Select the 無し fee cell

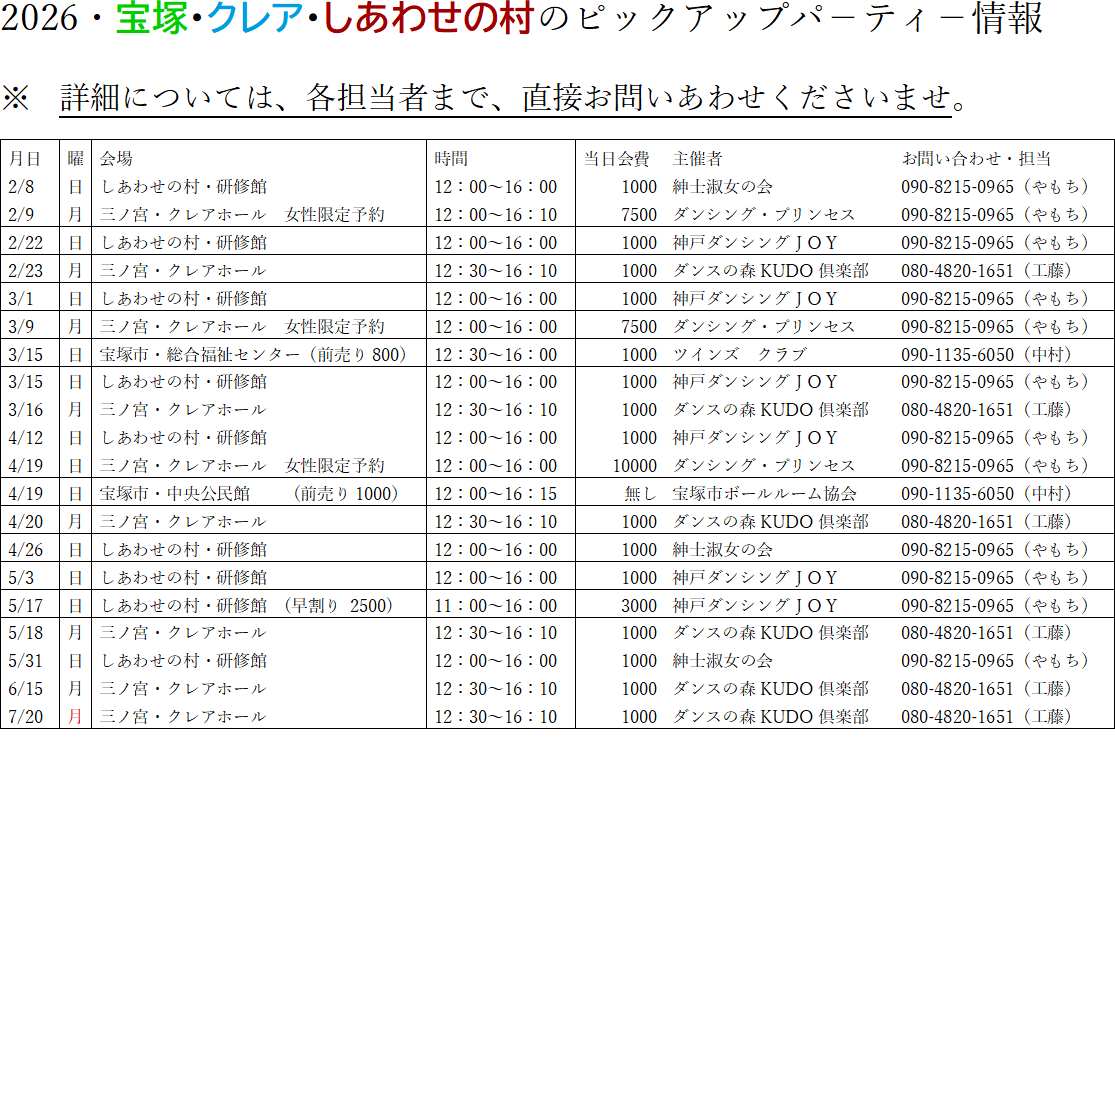640,494
